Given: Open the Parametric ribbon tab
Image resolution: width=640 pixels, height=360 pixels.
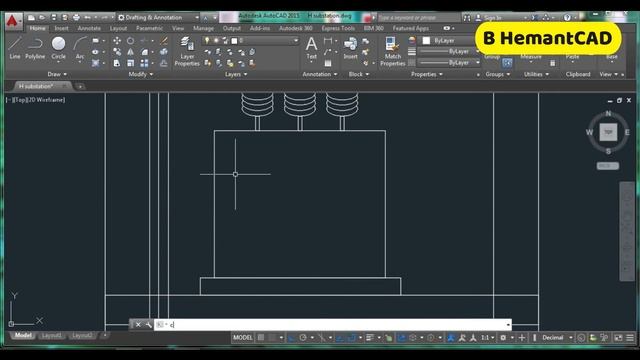Looking at the screenshot, I should point(149,28).
